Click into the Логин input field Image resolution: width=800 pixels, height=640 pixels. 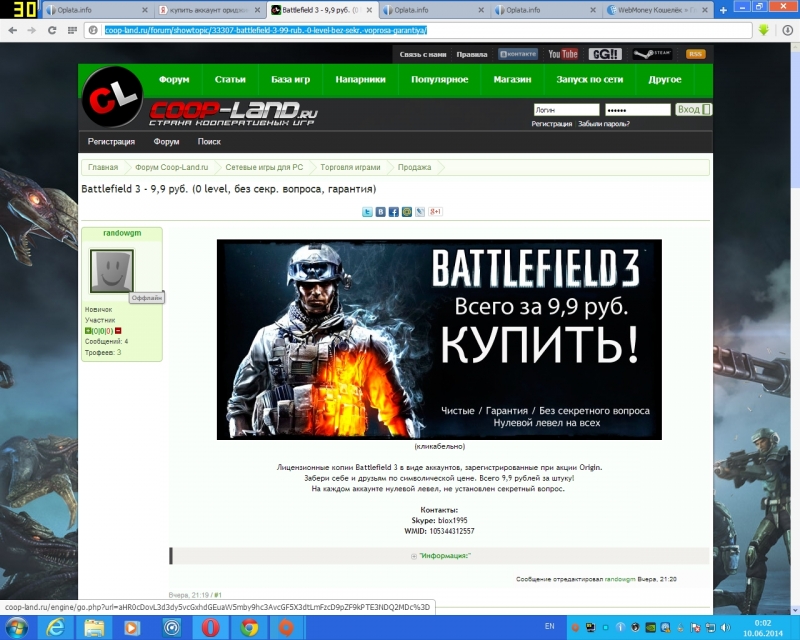click(x=566, y=110)
